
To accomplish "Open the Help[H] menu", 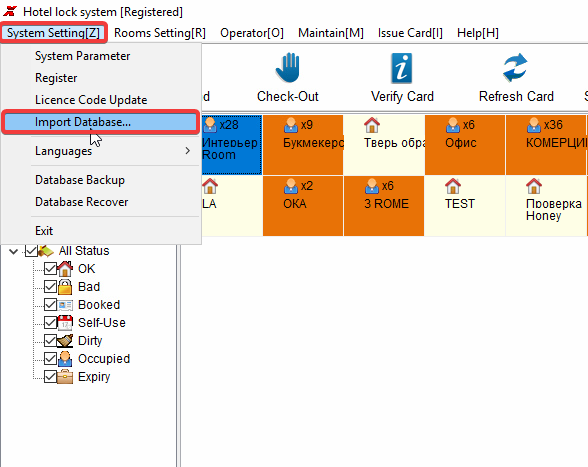I will coord(478,33).
